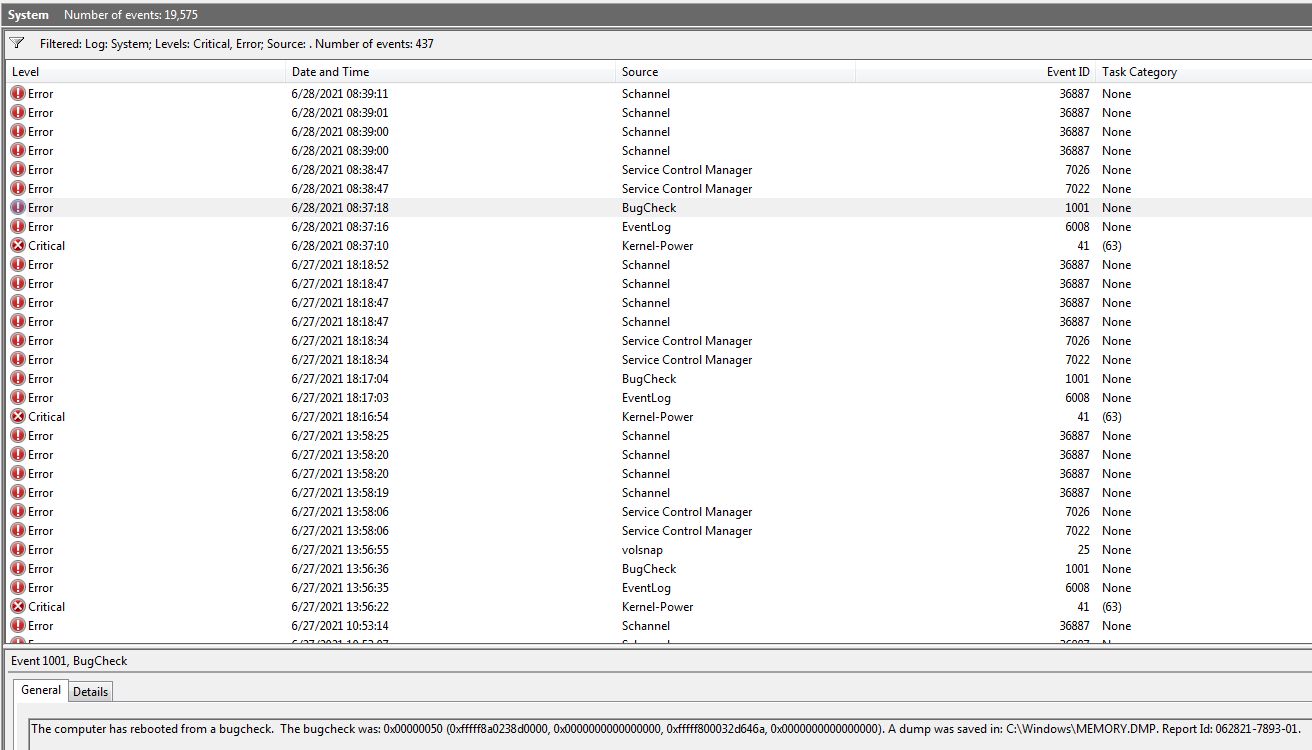
Task: Click error icon of 18:17:03 EventLog event
Action: [18, 398]
